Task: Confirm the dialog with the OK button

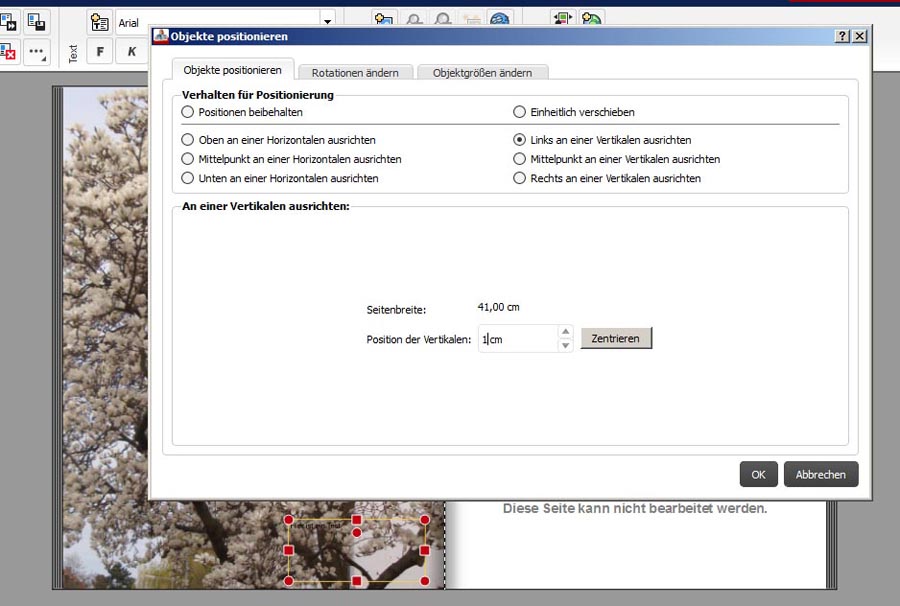Action: click(758, 475)
